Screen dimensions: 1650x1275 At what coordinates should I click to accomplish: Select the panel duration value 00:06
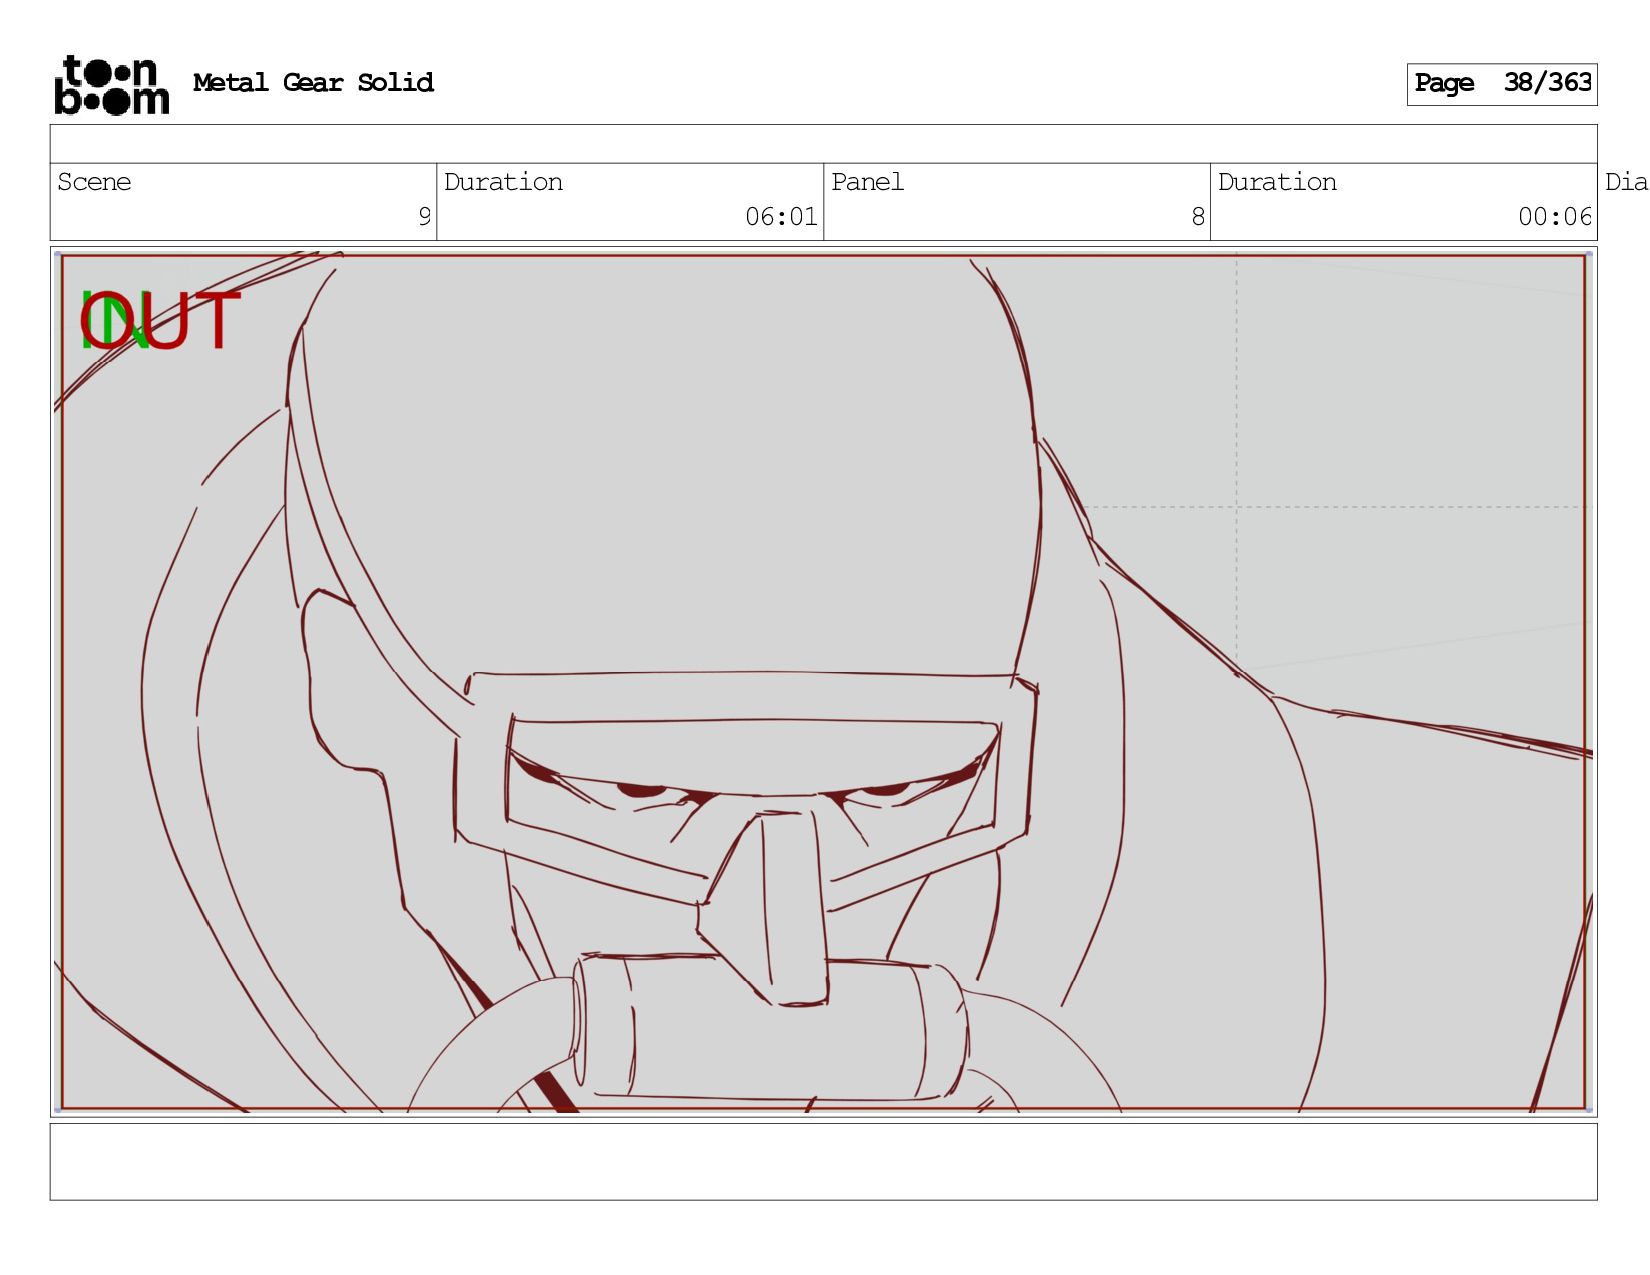(x=1555, y=217)
